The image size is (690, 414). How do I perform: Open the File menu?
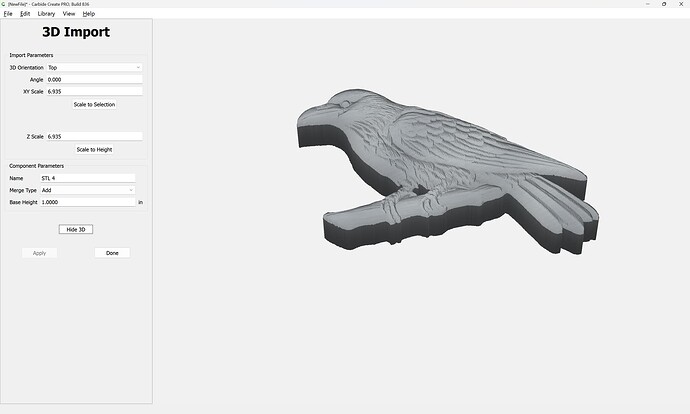8,14
